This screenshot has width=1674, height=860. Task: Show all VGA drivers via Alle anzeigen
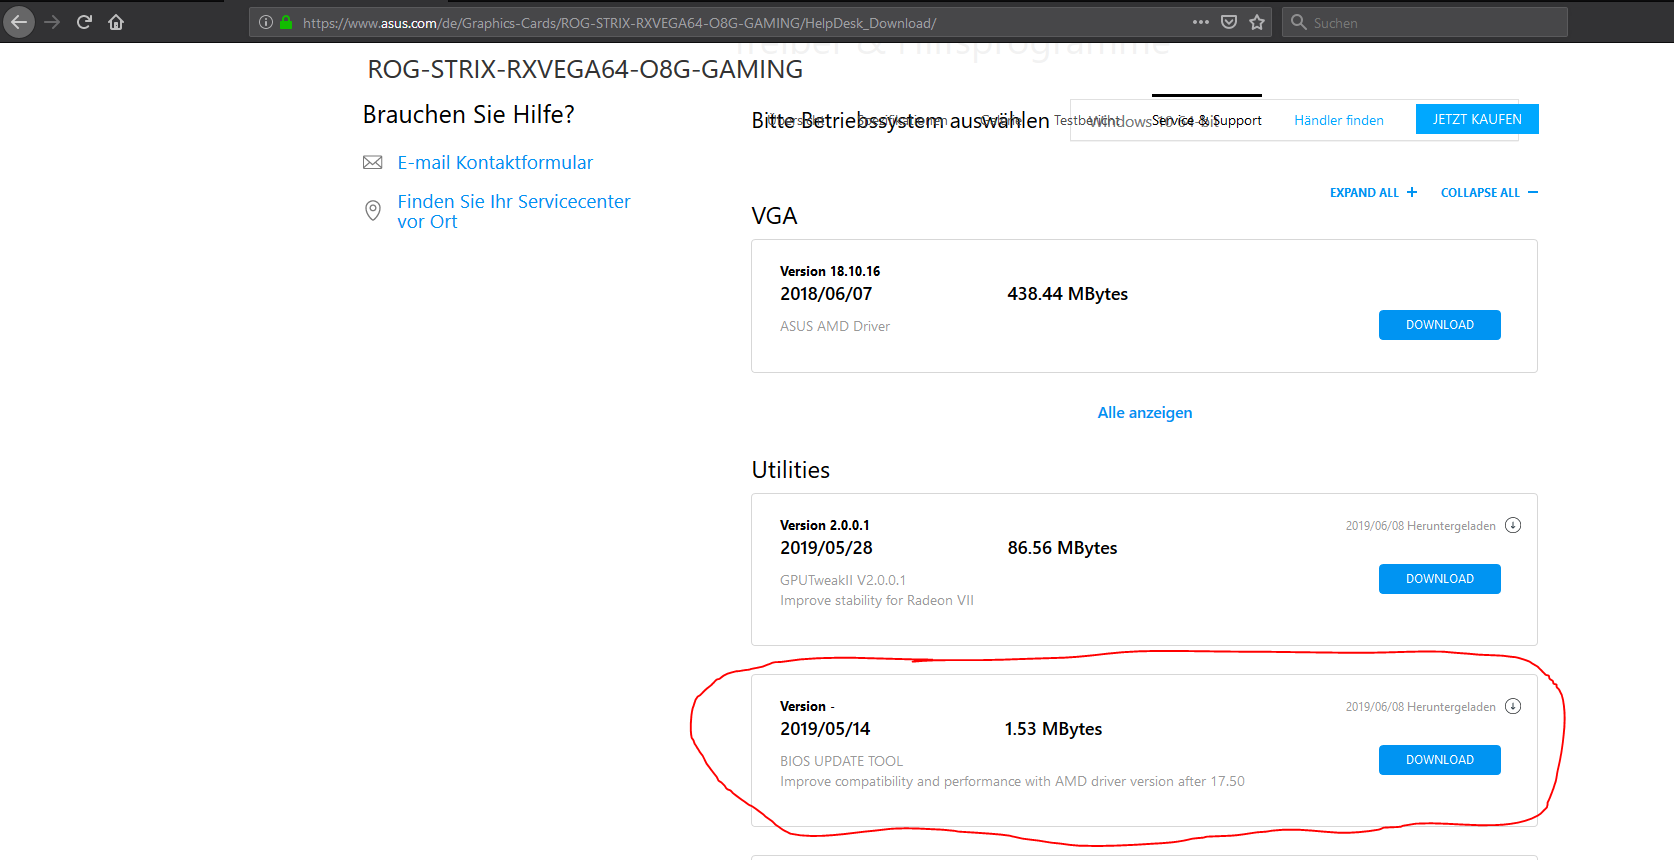(1144, 412)
